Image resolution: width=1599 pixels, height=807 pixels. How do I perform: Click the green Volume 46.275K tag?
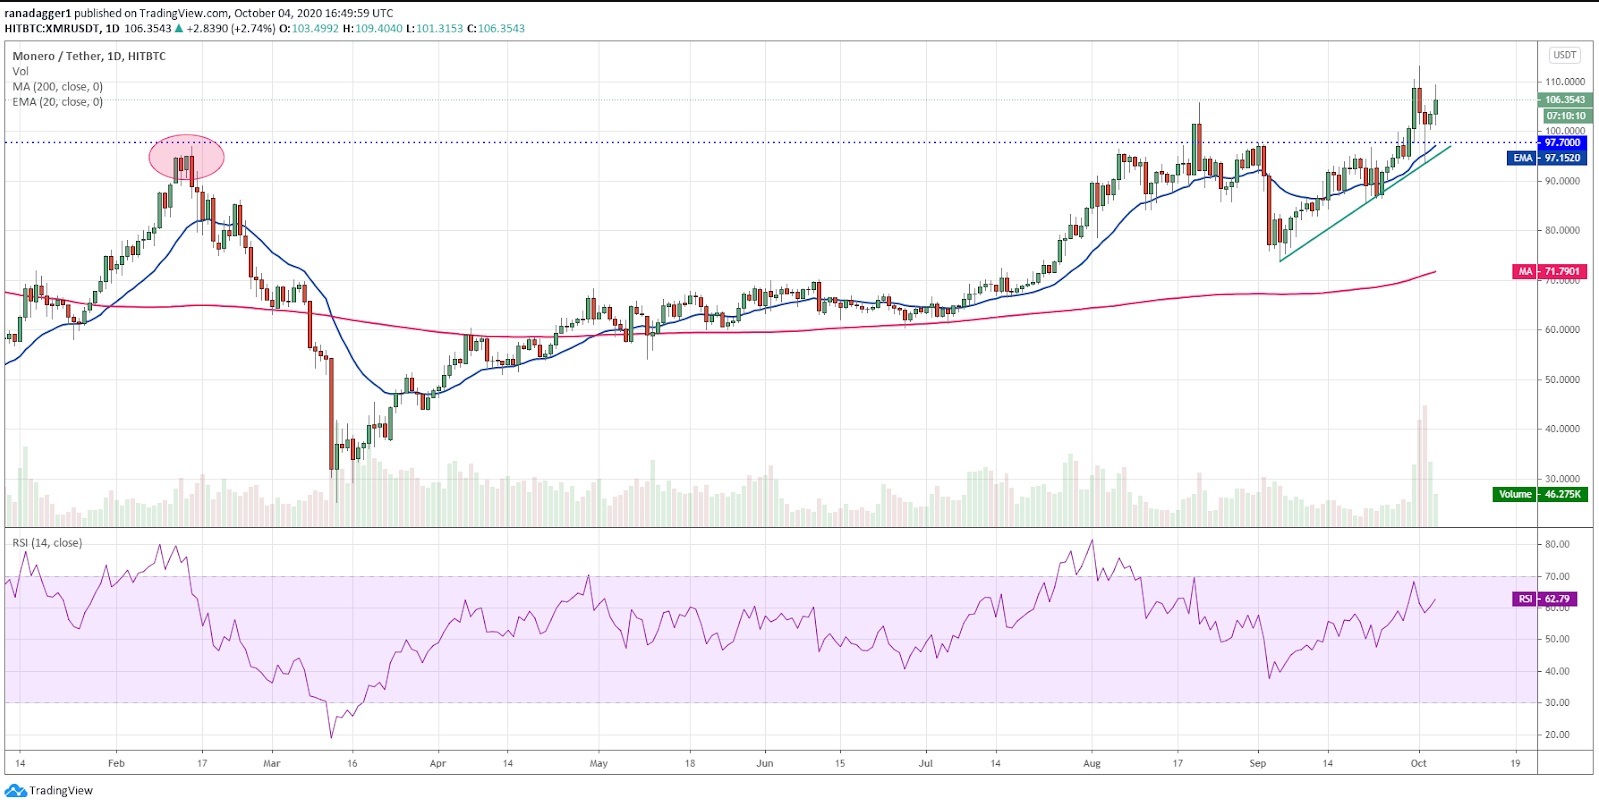pos(1539,494)
